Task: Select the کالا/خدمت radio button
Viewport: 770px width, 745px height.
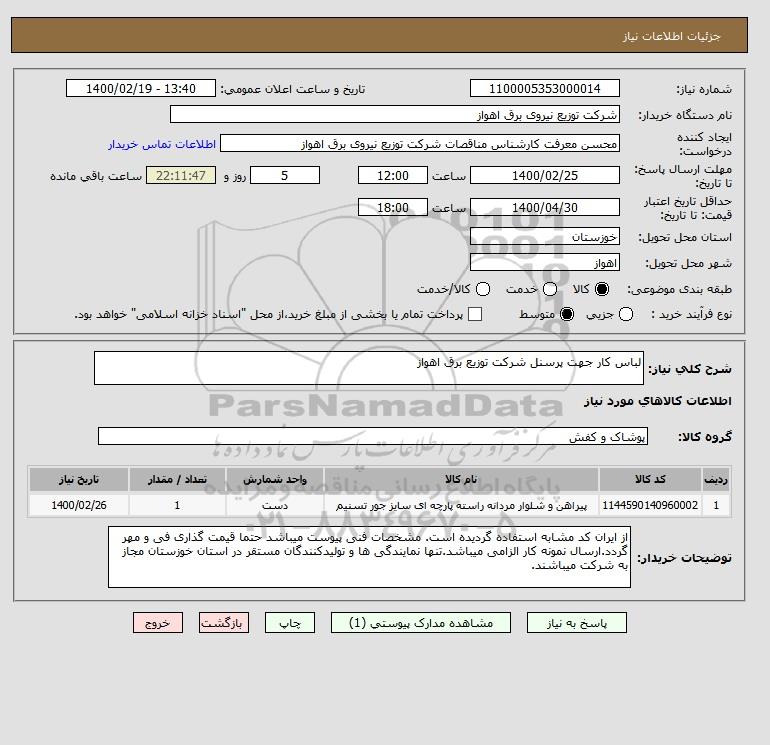Action: [483, 289]
